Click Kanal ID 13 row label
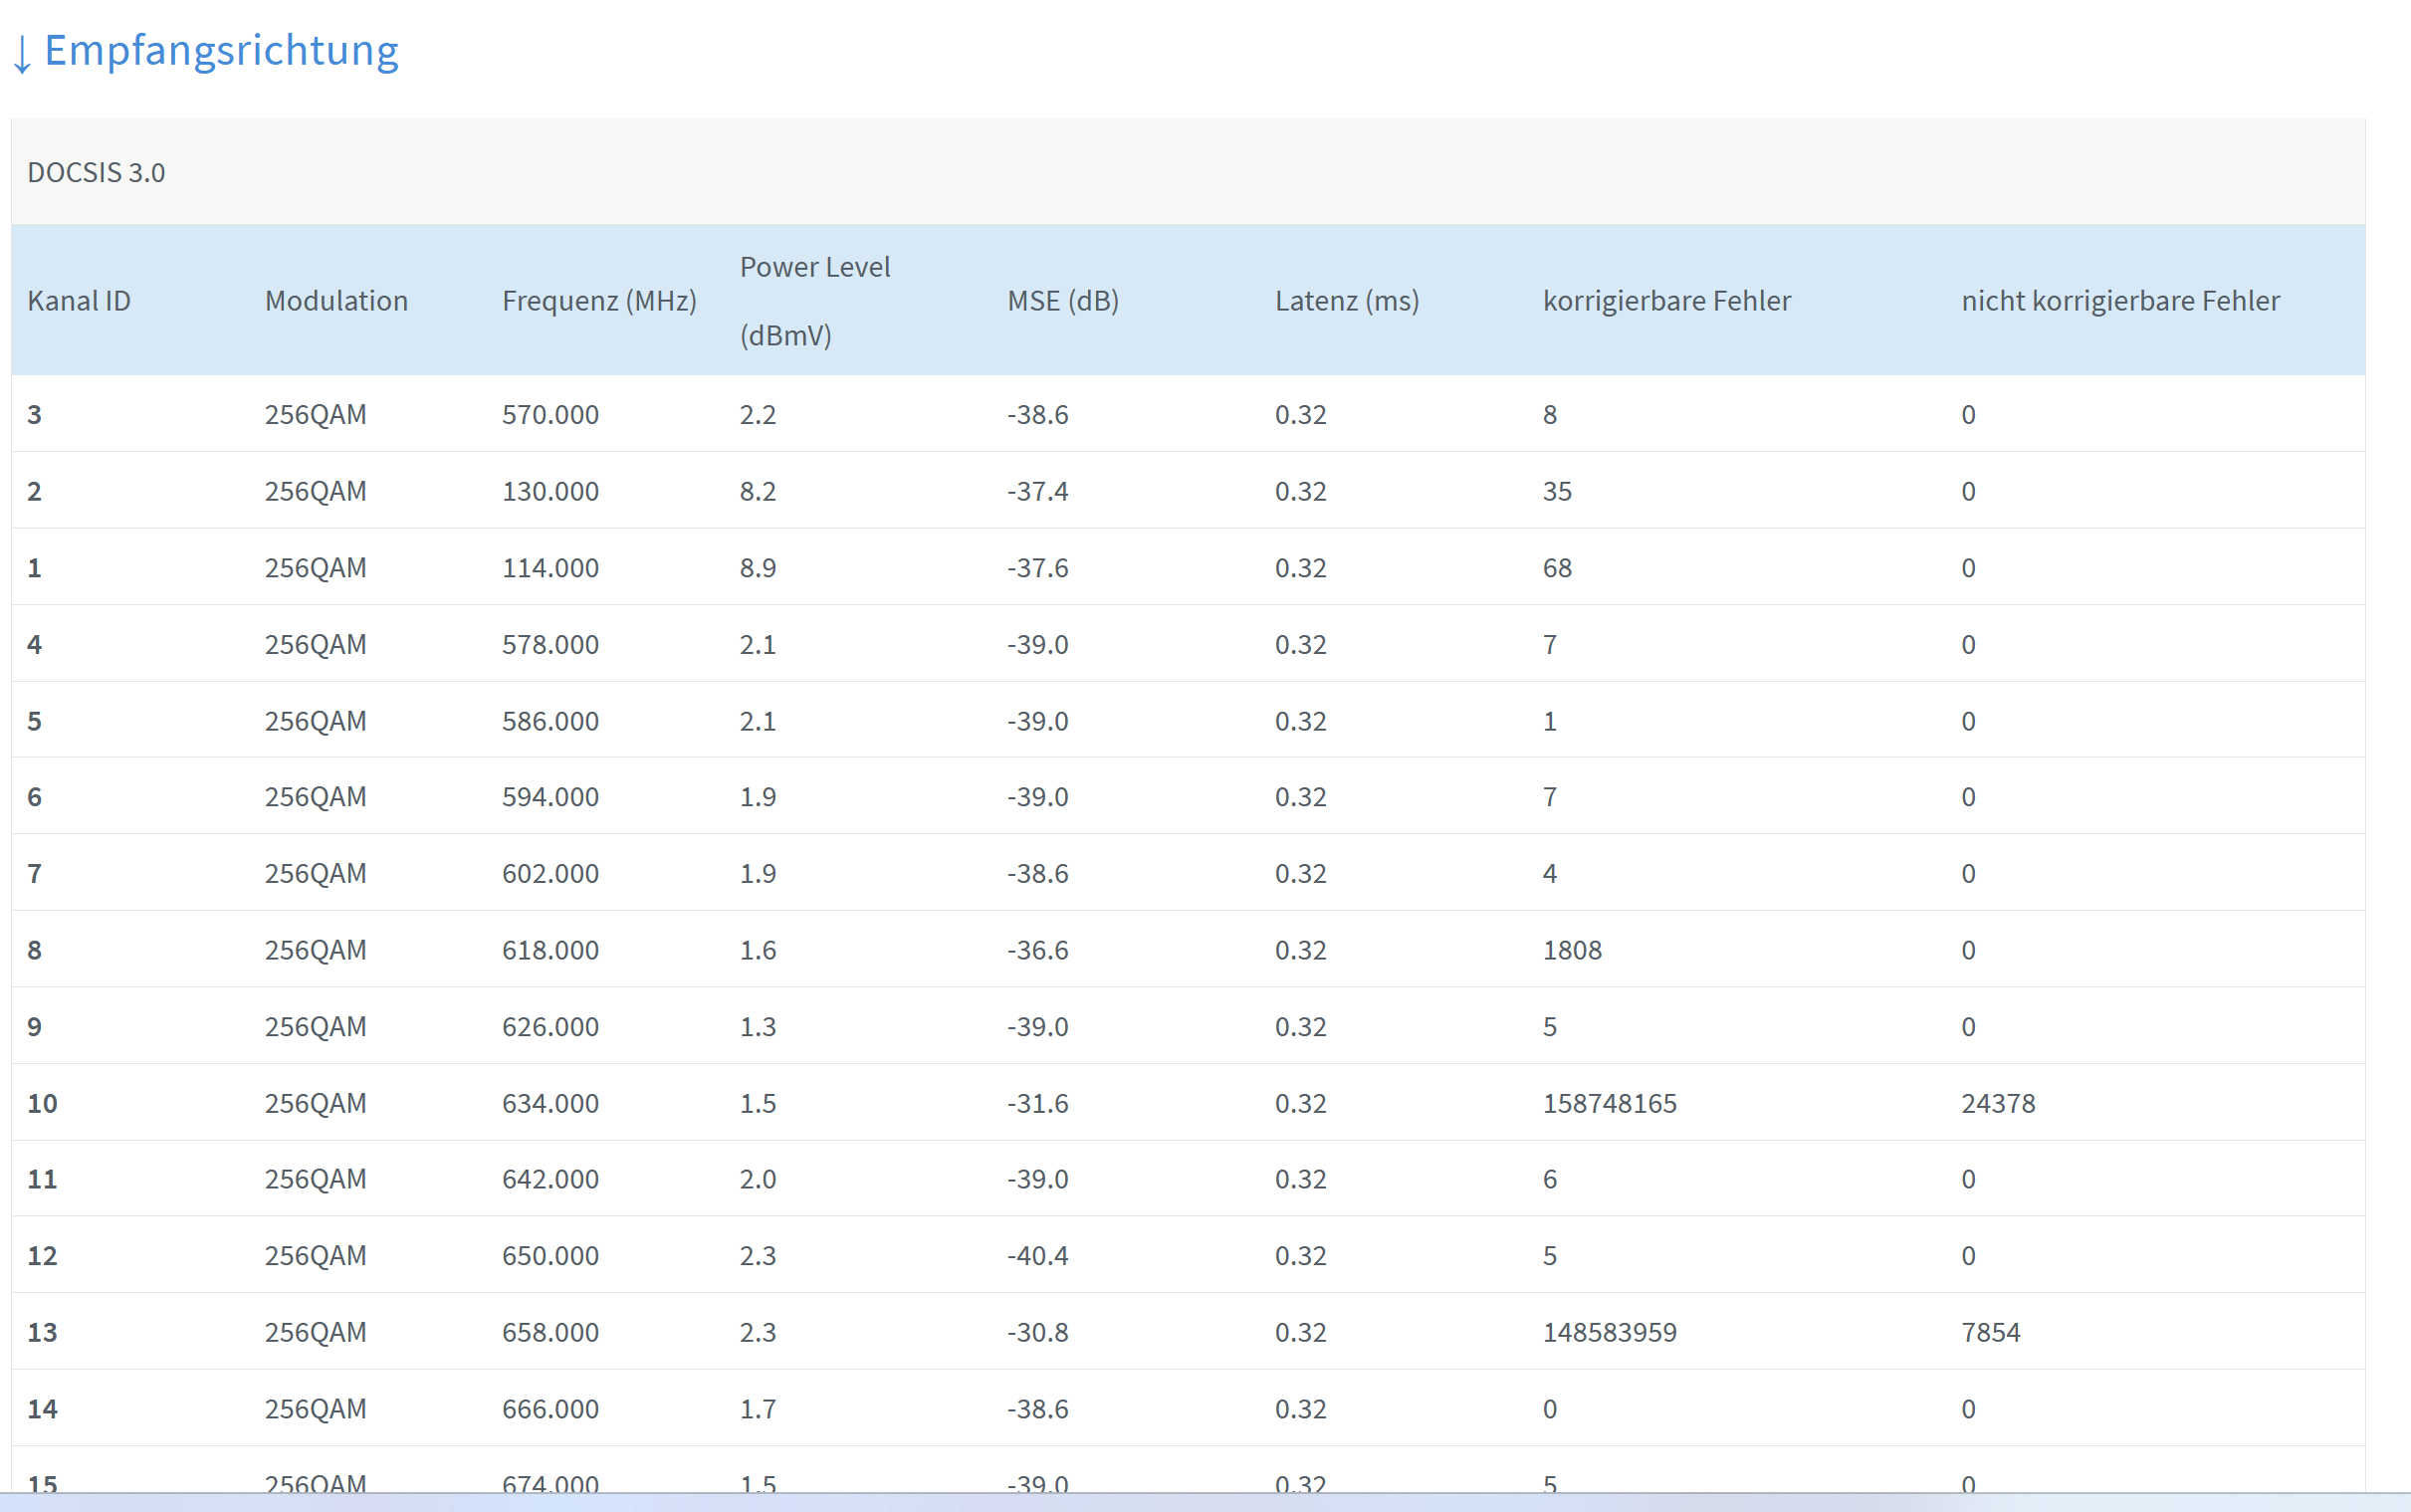Viewport: 2411px width, 1512px height. coord(42,1333)
